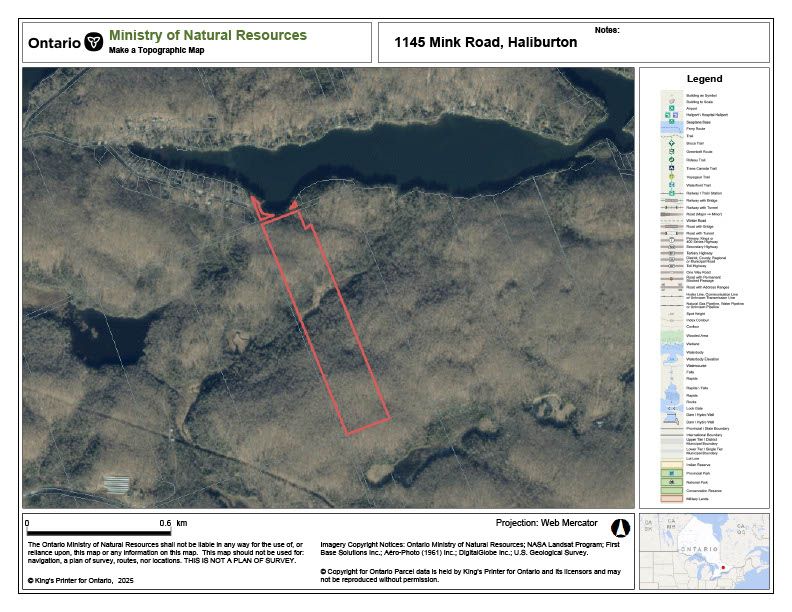Click the Legend heading
The height and width of the screenshot is (612, 792).
pyautogui.click(x=704, y=79)
